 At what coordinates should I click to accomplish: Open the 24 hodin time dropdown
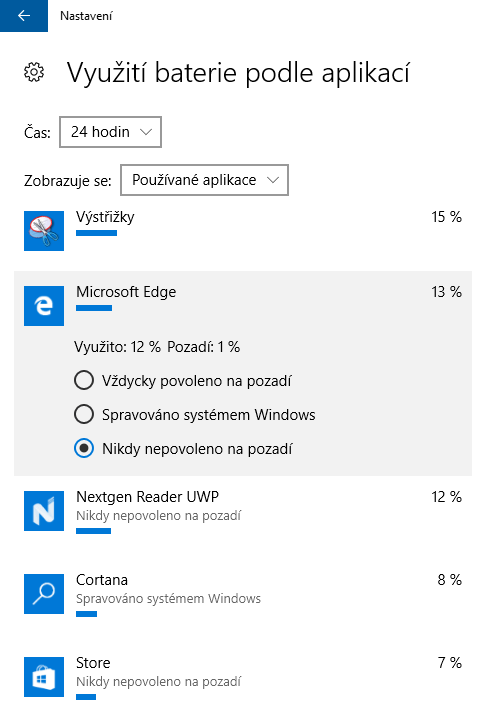(111, 132)
